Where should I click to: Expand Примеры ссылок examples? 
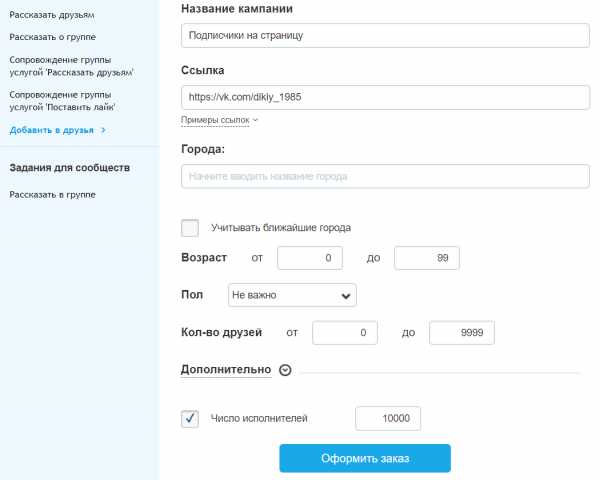click(x=215, y=120)
